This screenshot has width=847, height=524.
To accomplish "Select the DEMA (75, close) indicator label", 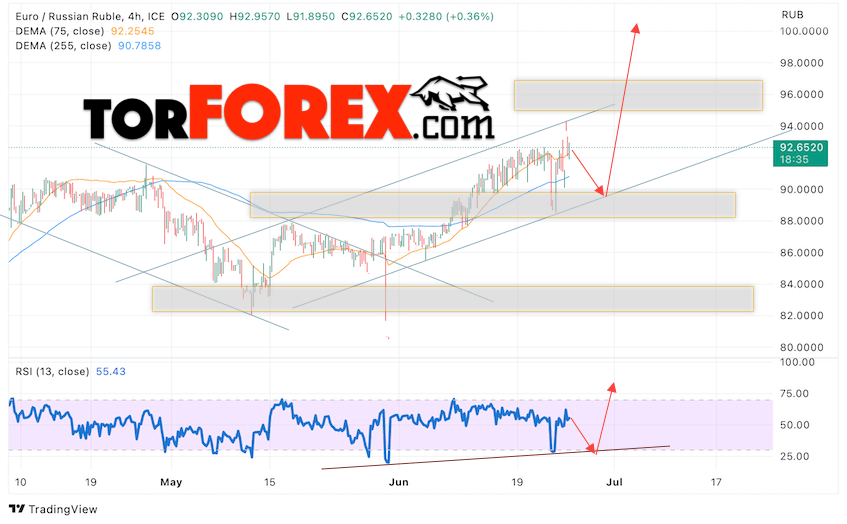I will click(x=59, y=31).
